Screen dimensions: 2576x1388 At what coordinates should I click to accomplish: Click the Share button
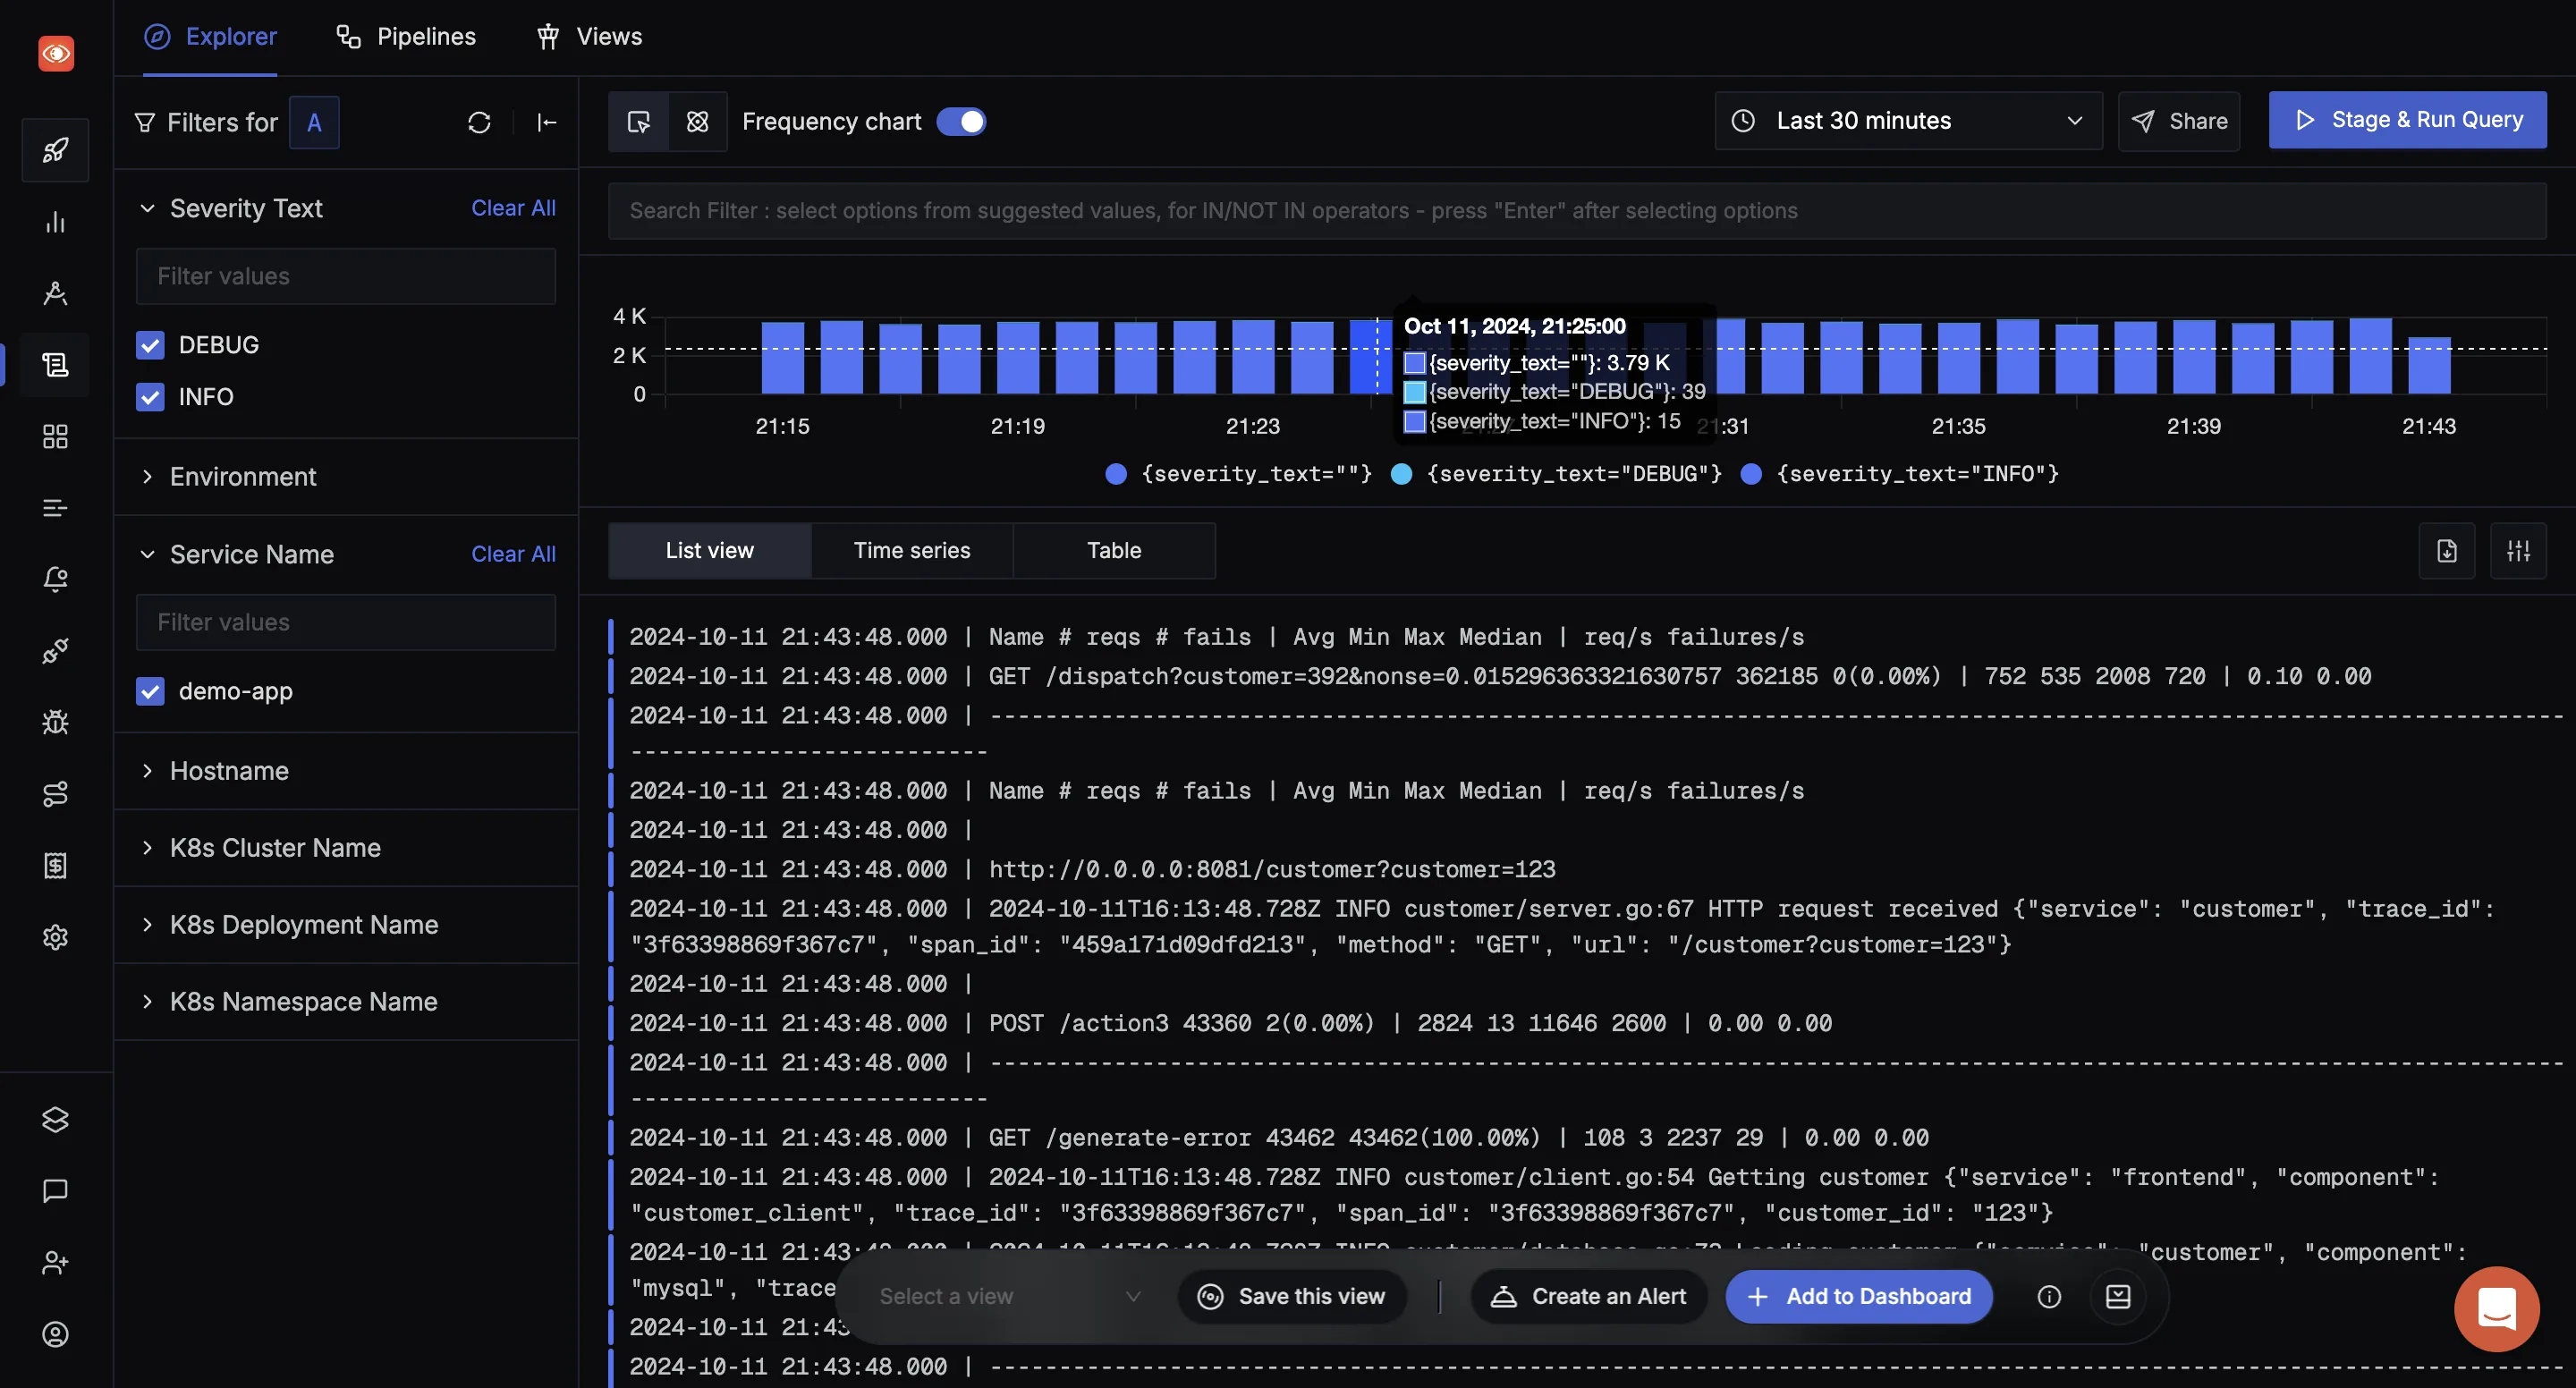(x=2179, y=121)
